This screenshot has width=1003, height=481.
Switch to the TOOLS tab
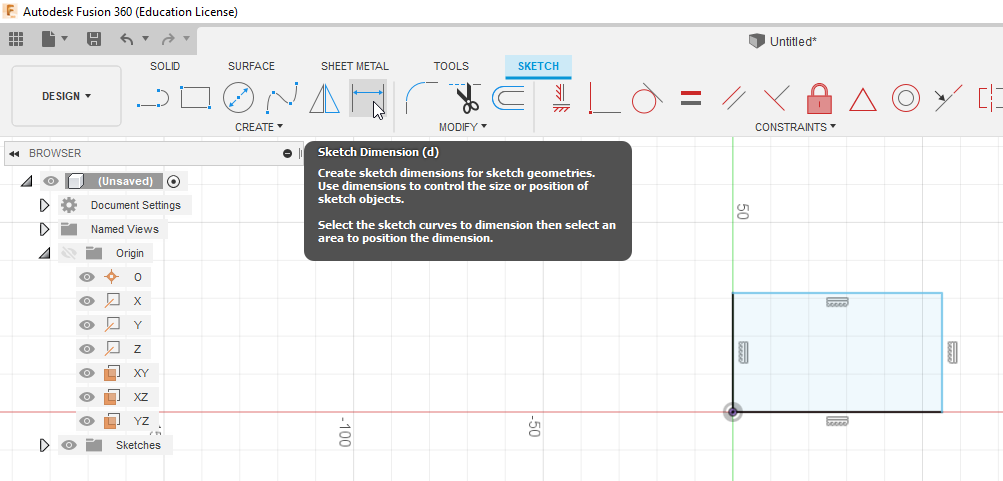[x=451, y=66]
